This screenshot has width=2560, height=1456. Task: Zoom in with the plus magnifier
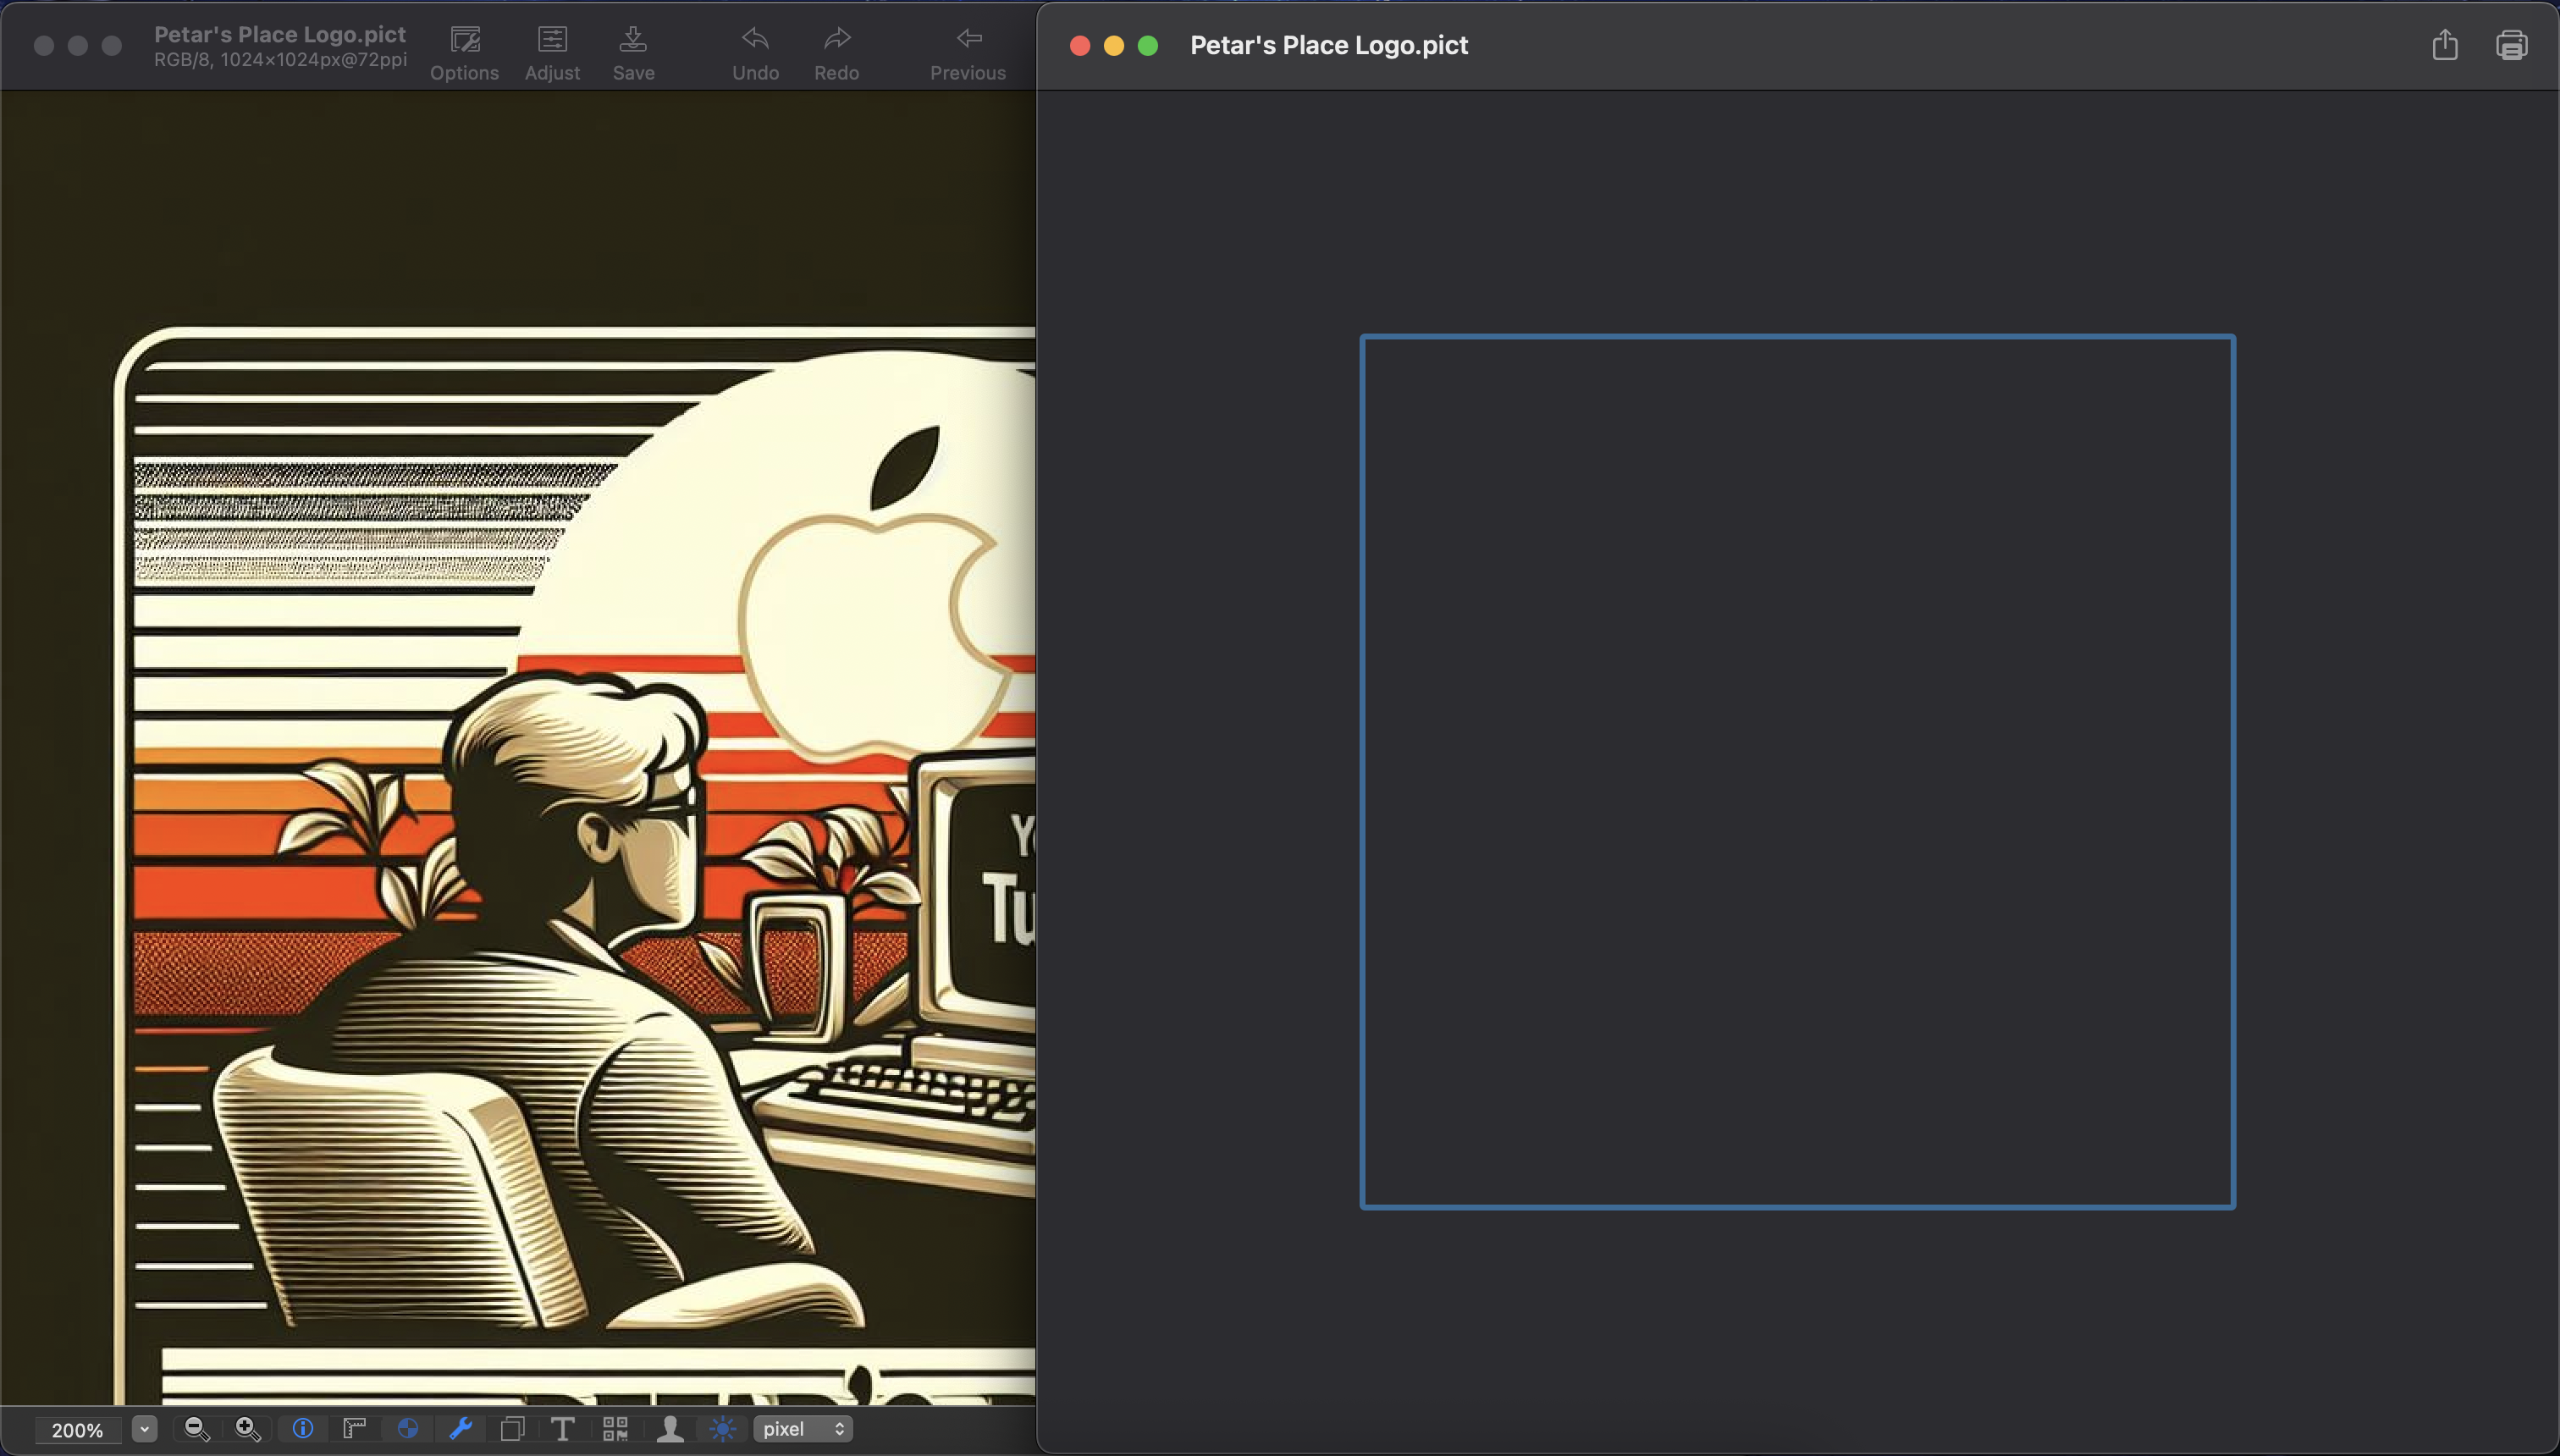(x=248, y=1429)
